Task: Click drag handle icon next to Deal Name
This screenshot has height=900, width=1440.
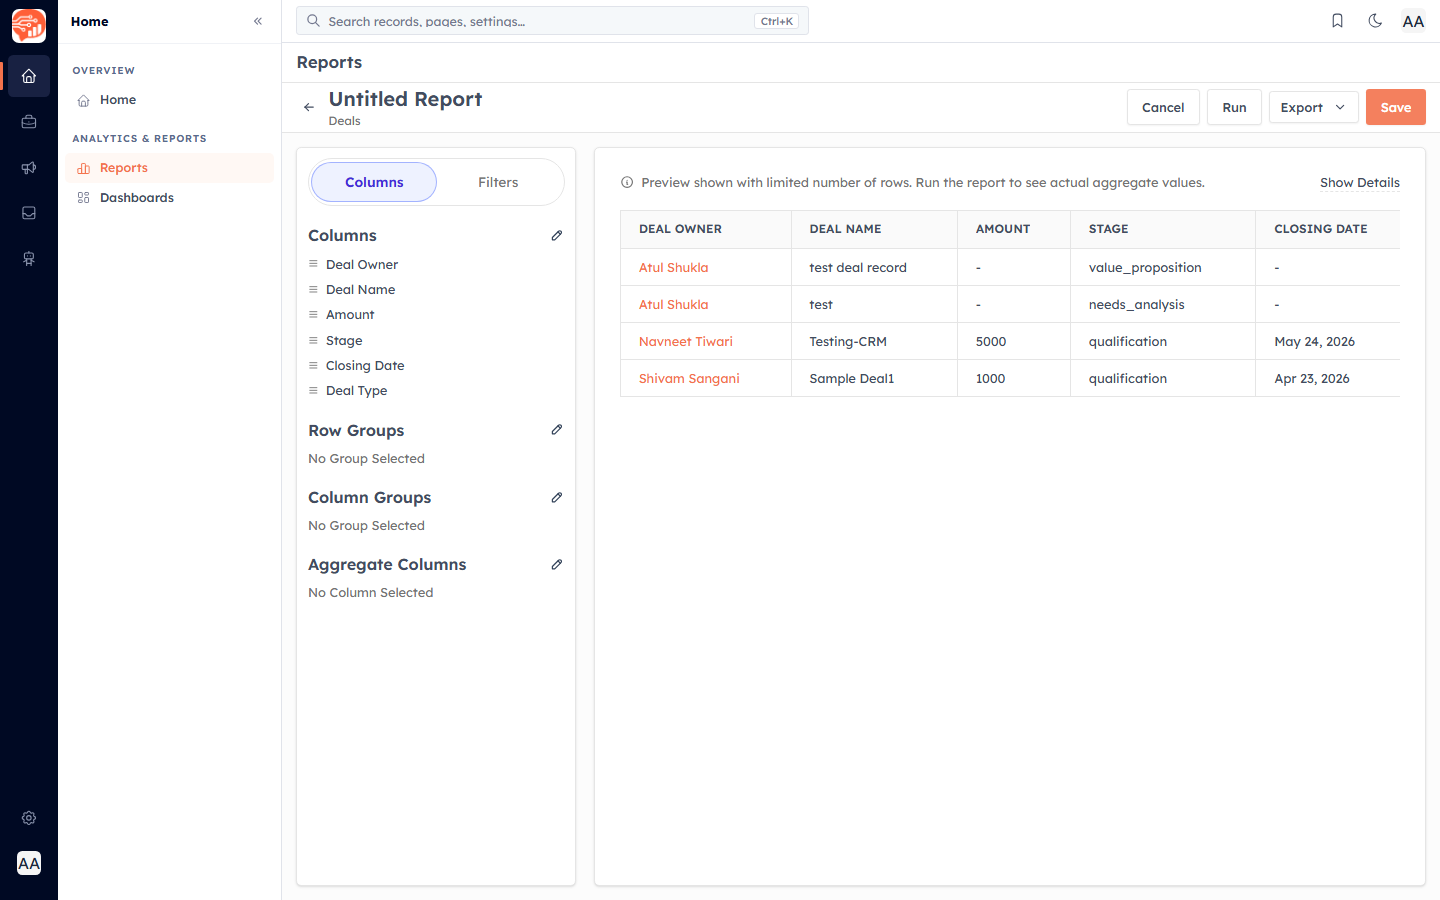Action: click(313, 289)
